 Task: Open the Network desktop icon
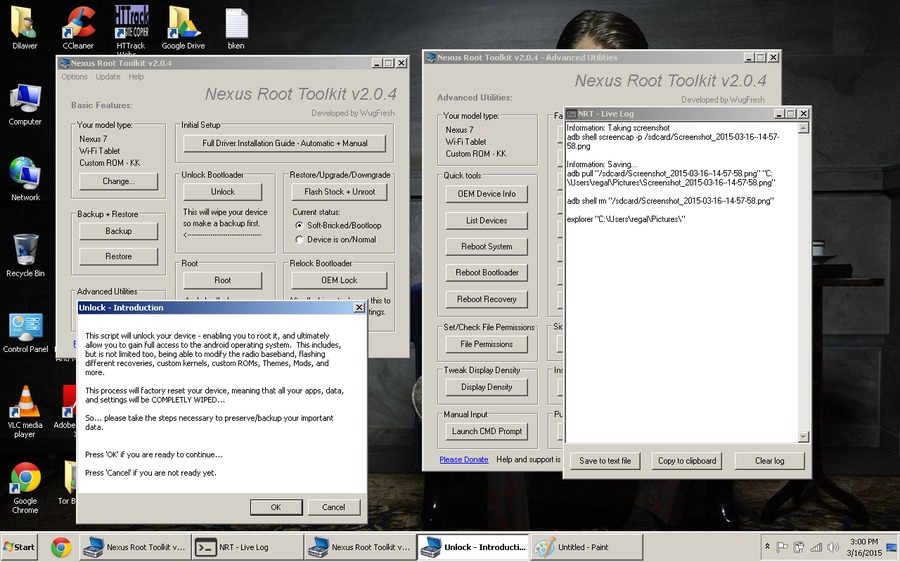tap(25, 179)
